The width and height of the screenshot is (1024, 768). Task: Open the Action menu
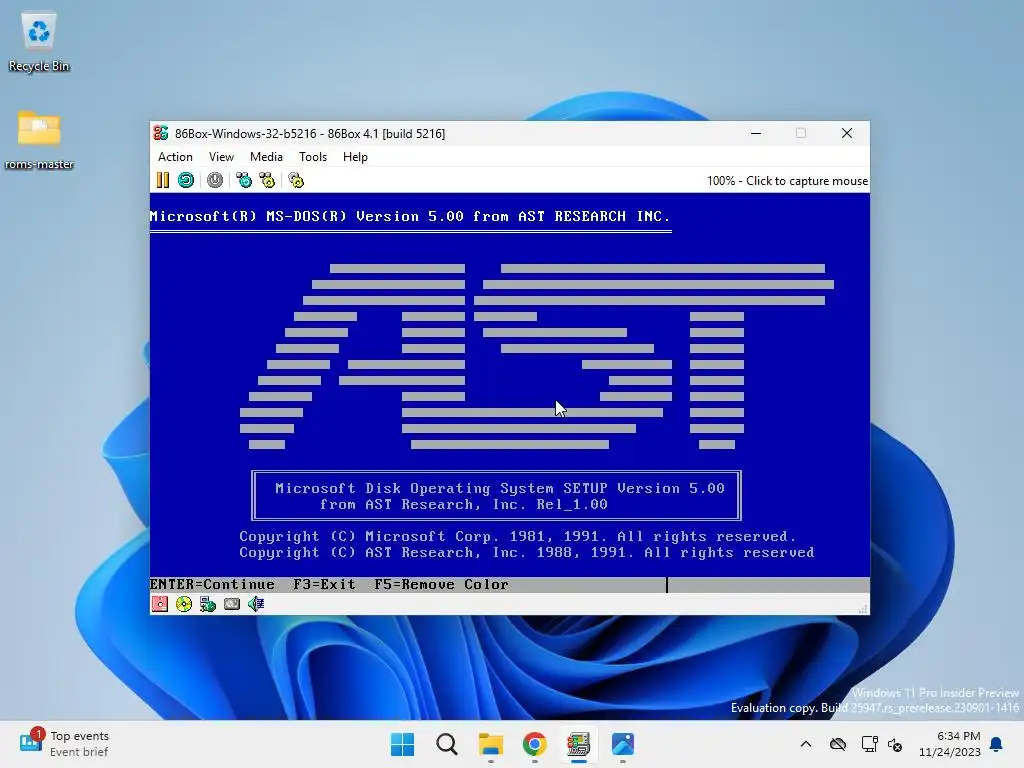pos(175,157)
